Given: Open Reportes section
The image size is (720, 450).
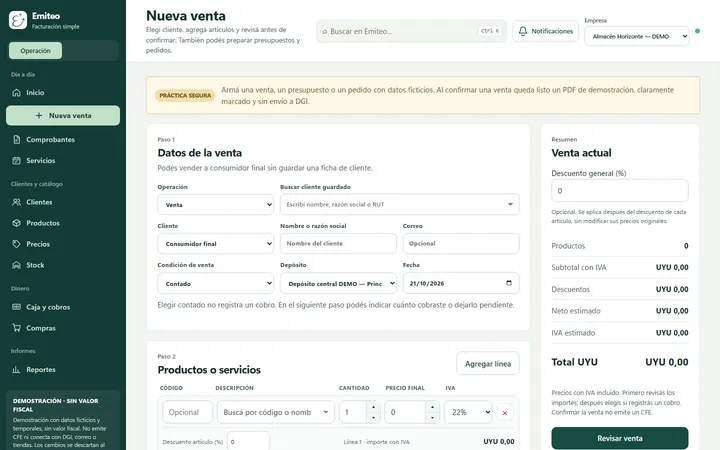Looking at the screenshot, I should coord(63,370).
